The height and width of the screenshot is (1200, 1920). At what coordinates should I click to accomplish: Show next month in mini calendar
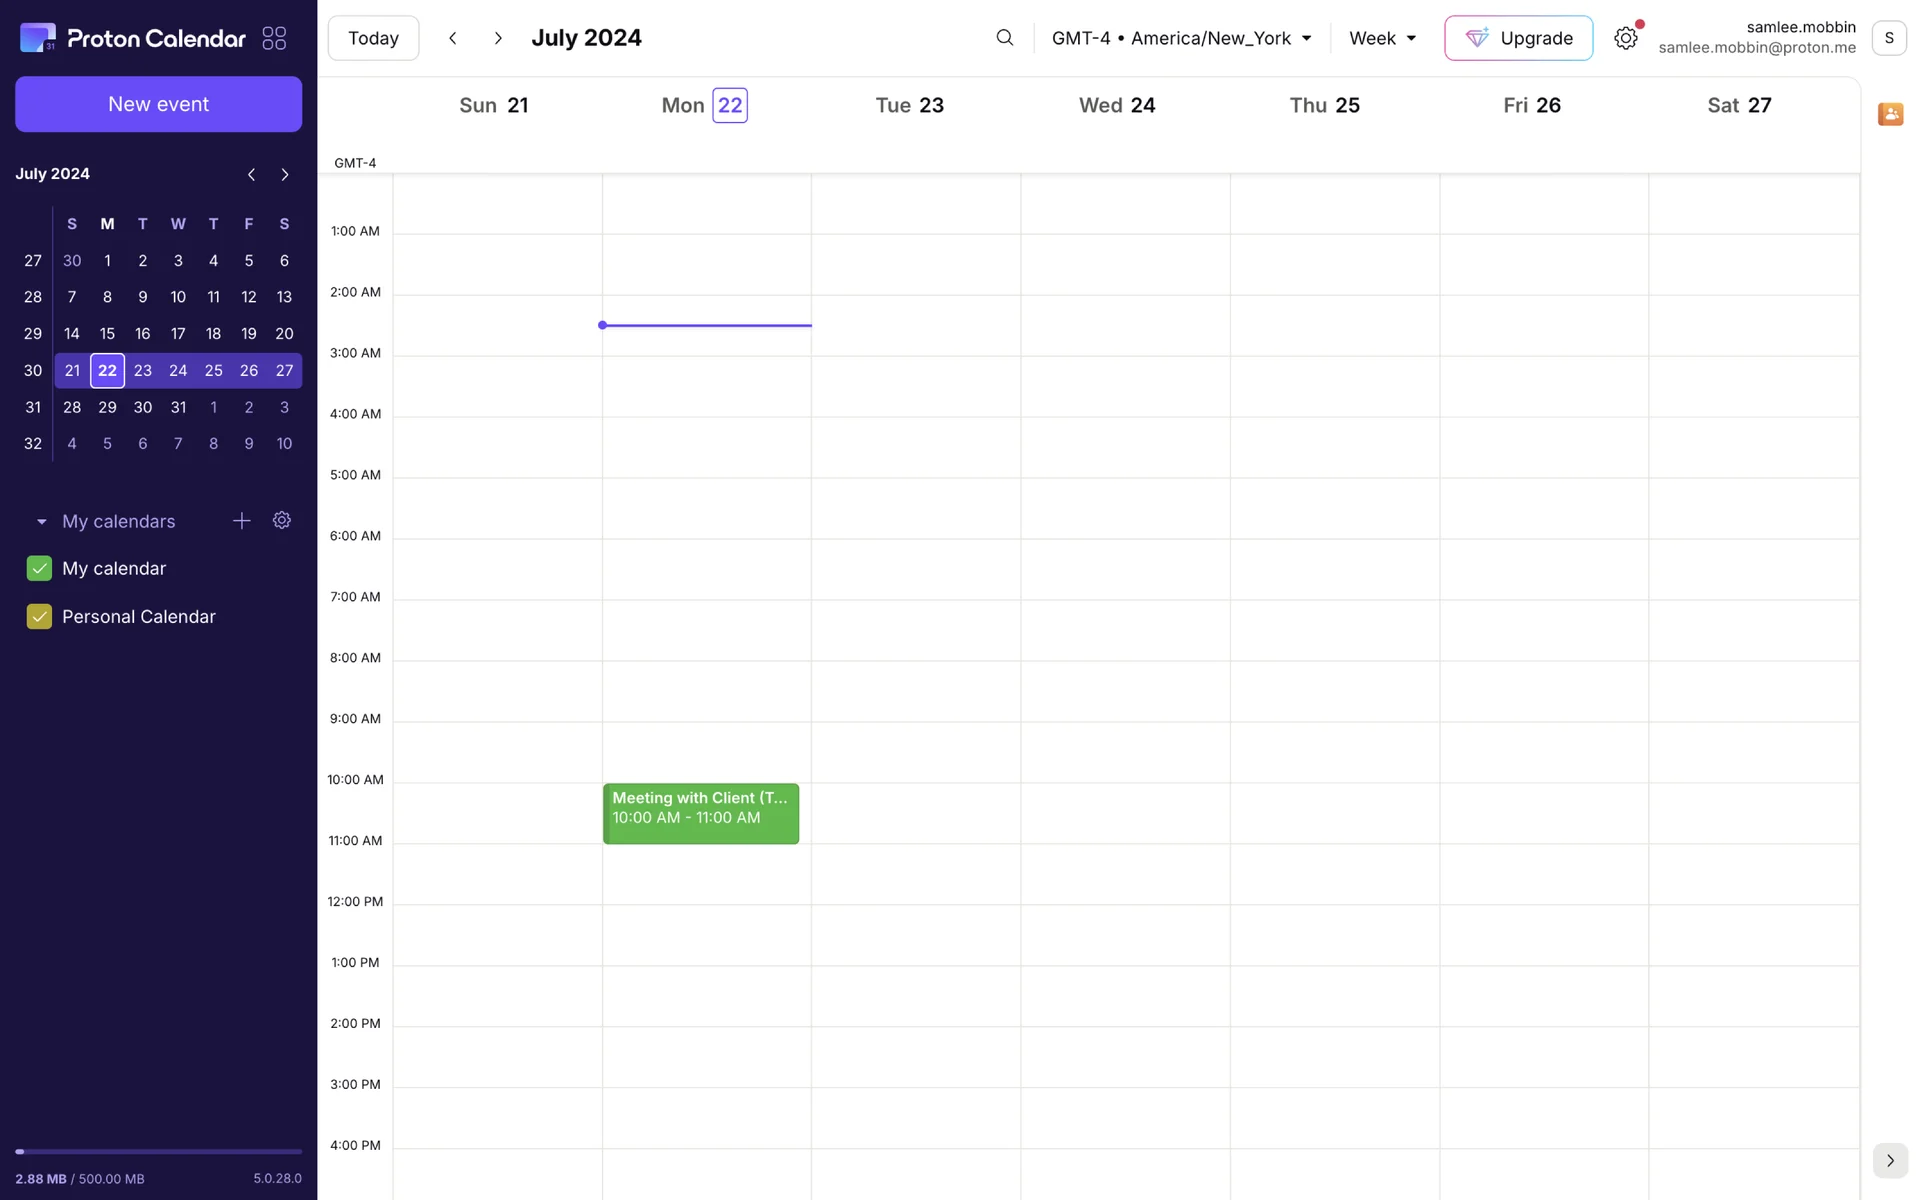pos(285,174)
